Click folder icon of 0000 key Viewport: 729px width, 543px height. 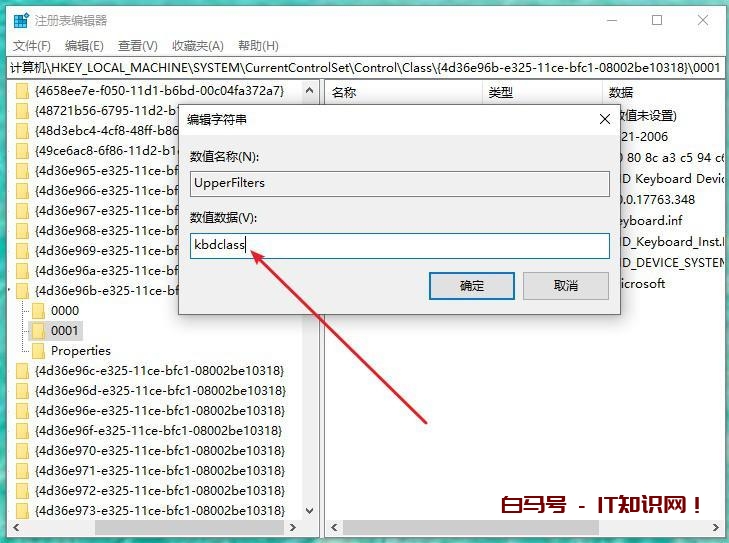coord(39,311)
